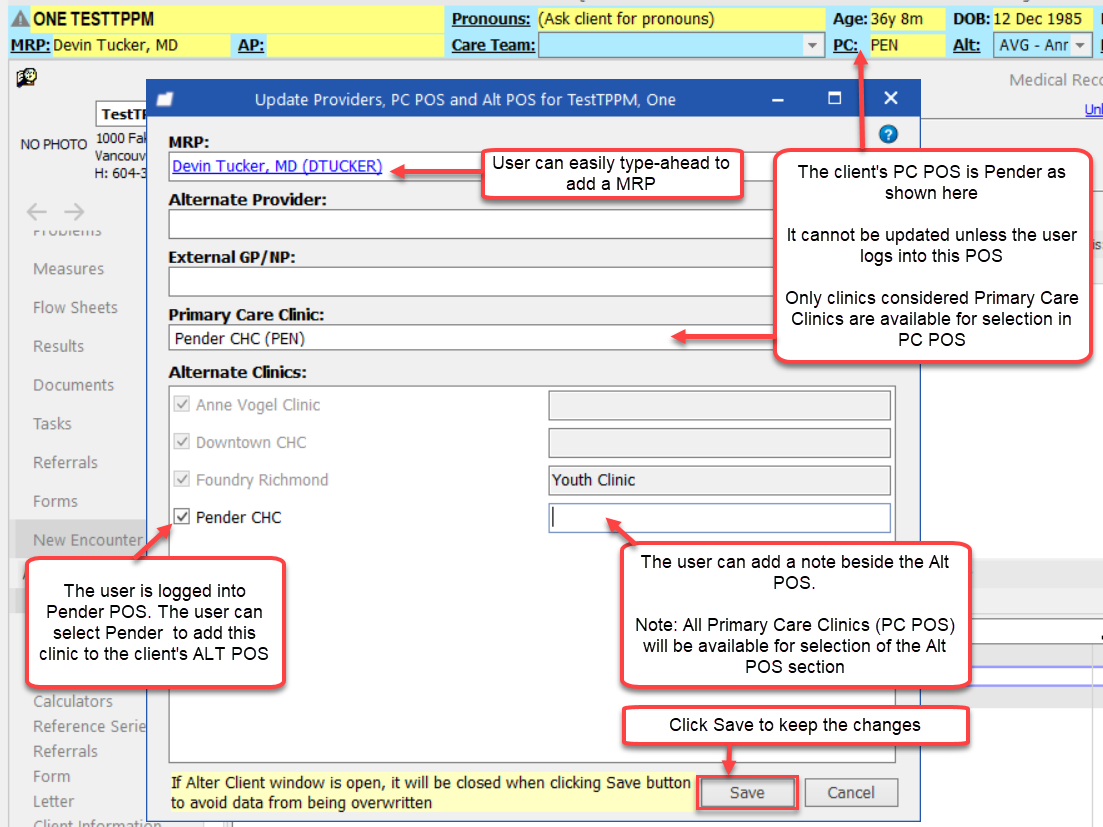Click into the External GP/NP field
Image resolution: width=1103 pixels, height=827 pixels.
point(471,283)
